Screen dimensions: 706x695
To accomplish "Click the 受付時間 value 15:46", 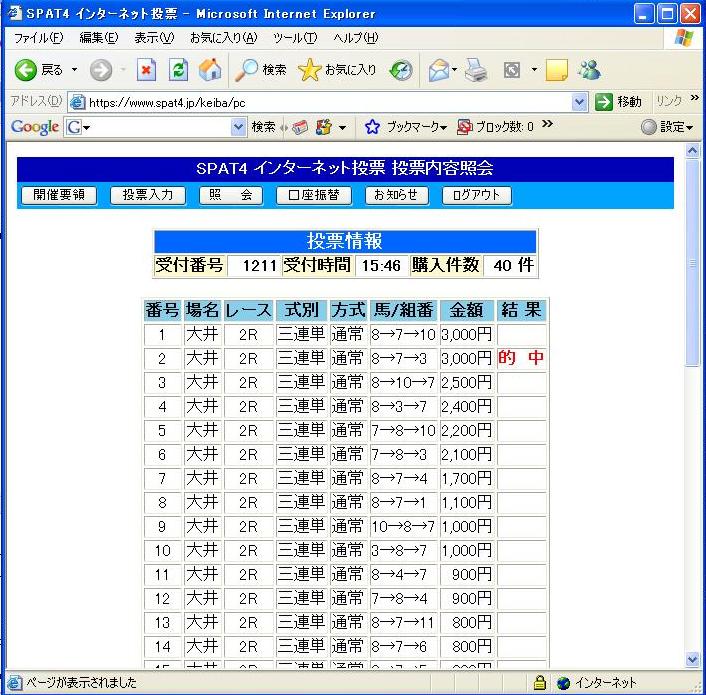I will point(381,266).
